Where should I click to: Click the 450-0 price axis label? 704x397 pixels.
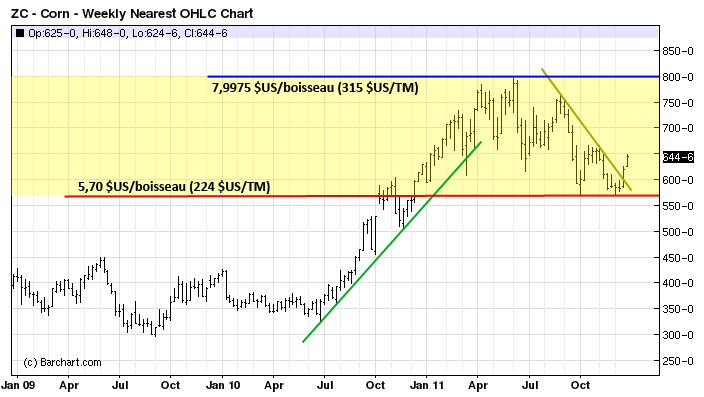point(678,258)
